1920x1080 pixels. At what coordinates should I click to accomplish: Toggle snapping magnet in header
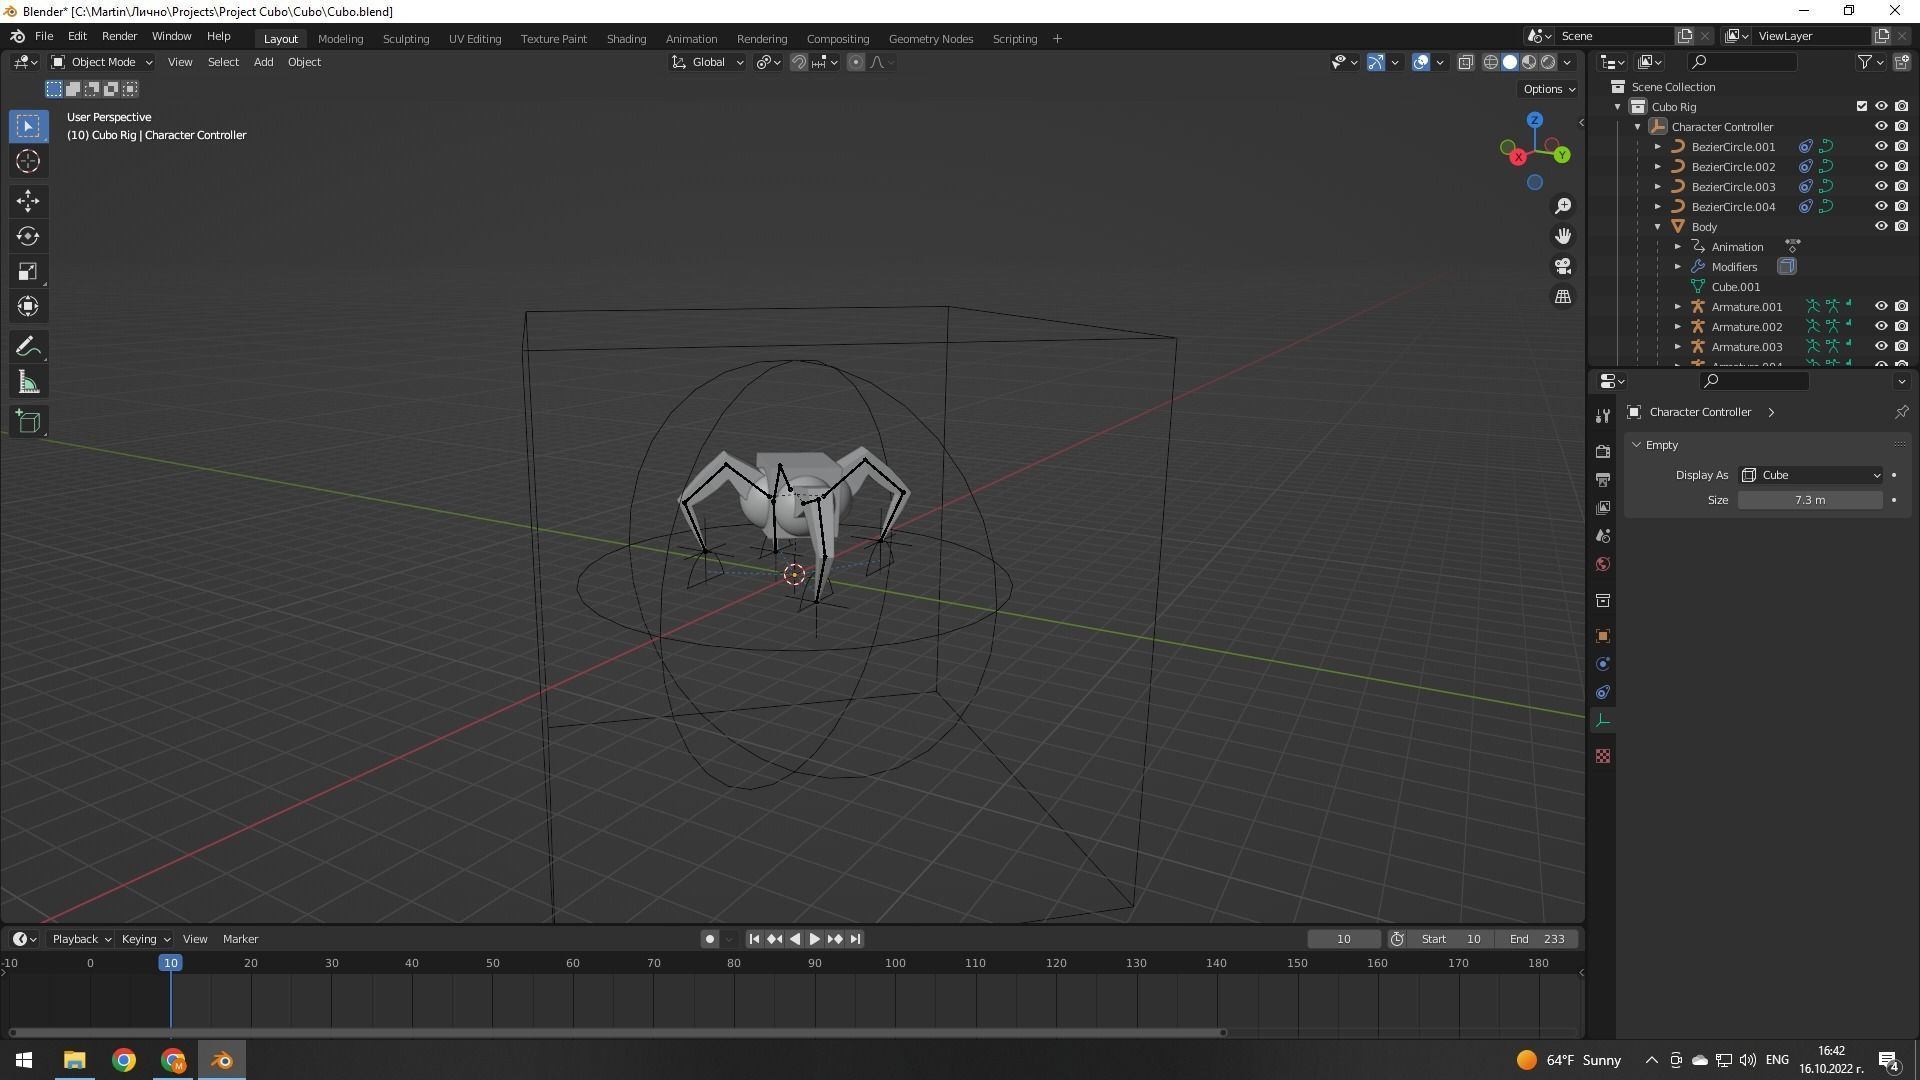(799, 62)
